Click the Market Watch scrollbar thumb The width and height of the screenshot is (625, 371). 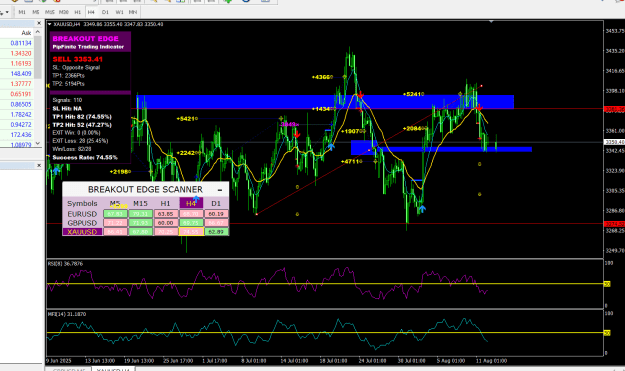coord(38,58)
